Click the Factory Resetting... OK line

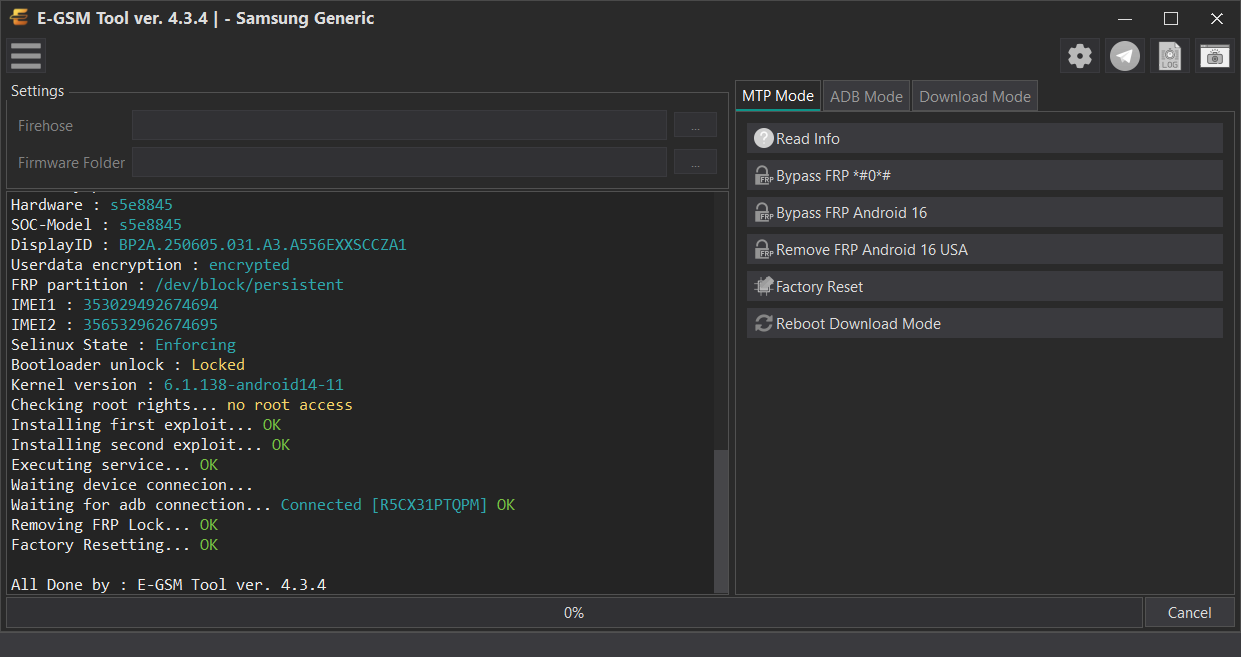click(x=114, y=544)
